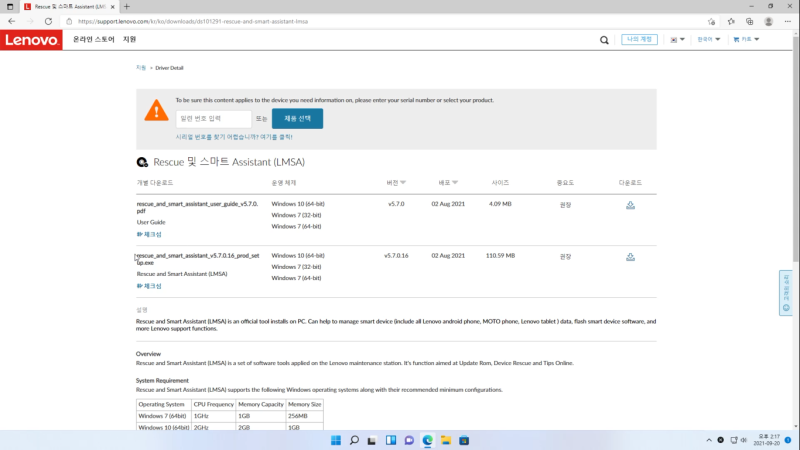800x450 pixels.
Task: Open Windows Start menu
Action: 336,440
